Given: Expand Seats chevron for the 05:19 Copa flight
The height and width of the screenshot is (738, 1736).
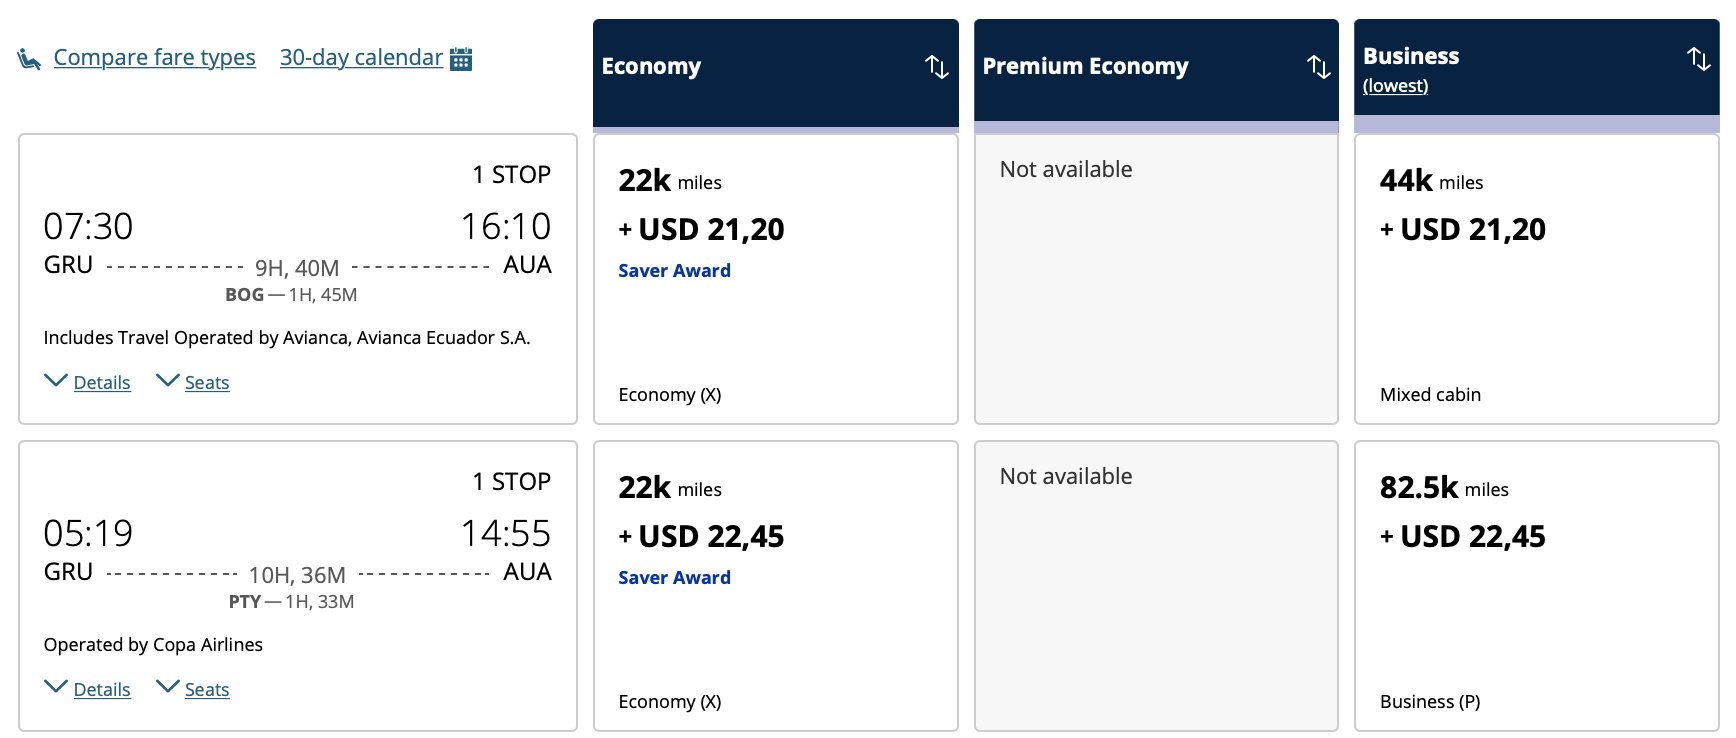Looking at the screenshot, I should click(168, 688).
